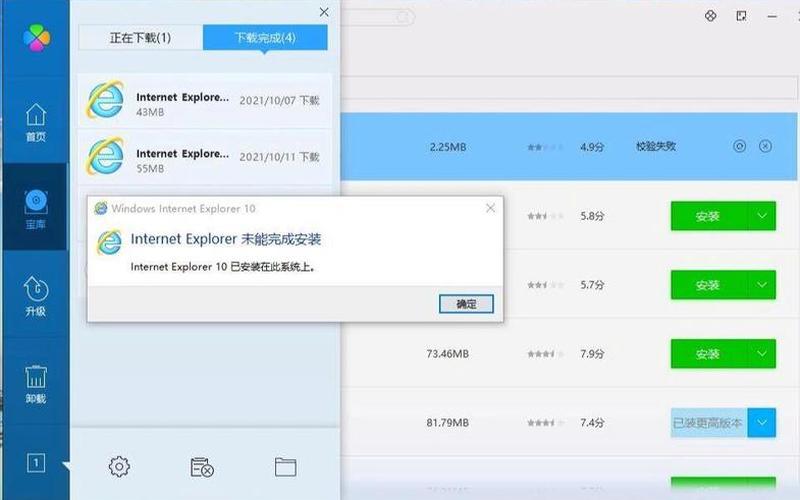Expand install dropdown in 7.9分 row

click(762, 354)
